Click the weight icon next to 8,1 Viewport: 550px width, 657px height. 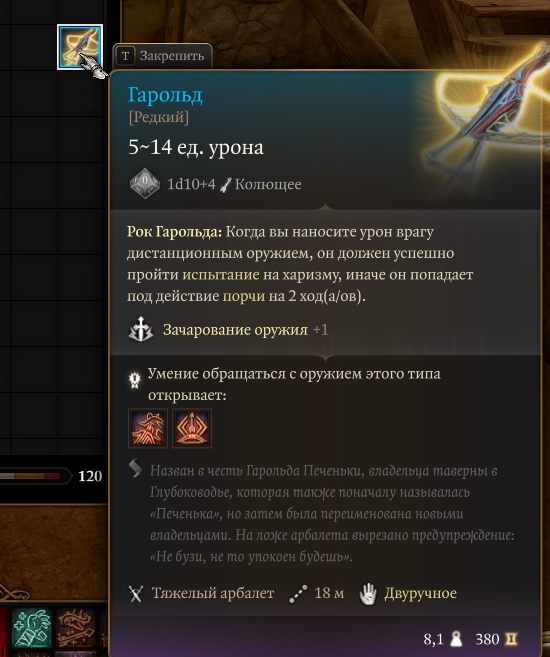tap(456, 639)
